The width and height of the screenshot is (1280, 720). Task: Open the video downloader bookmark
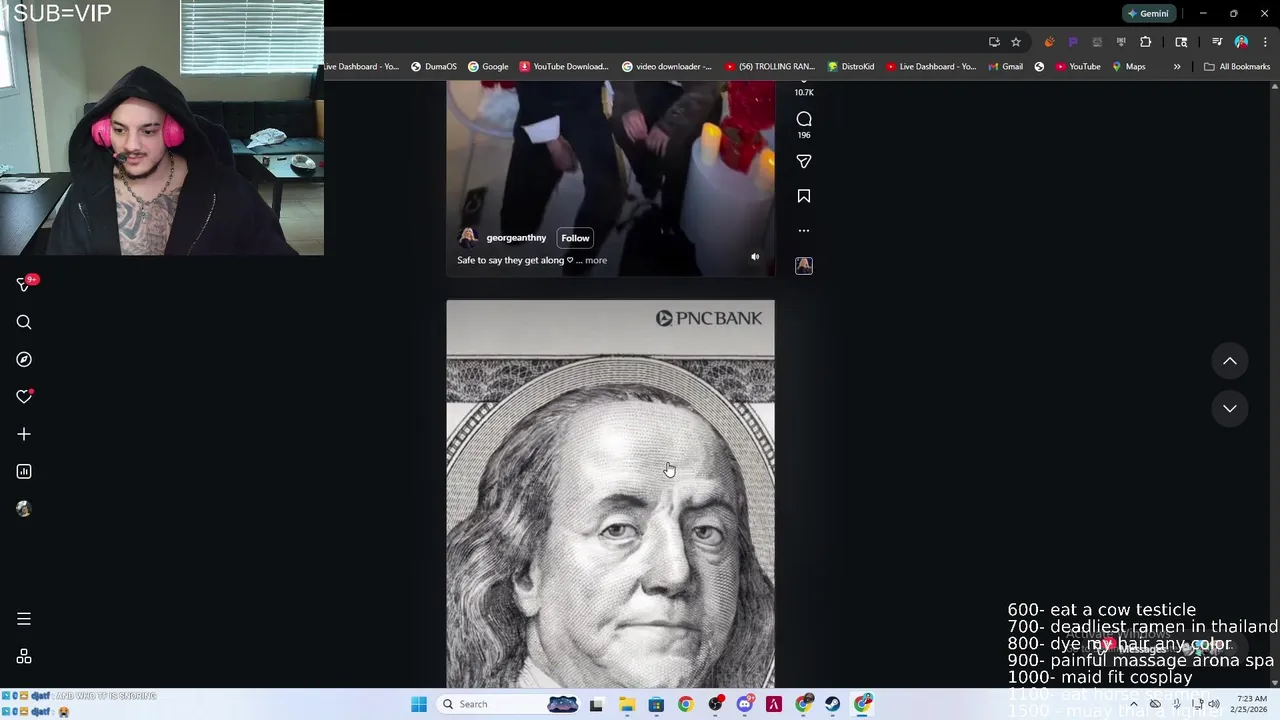click(x=667, y=67)
